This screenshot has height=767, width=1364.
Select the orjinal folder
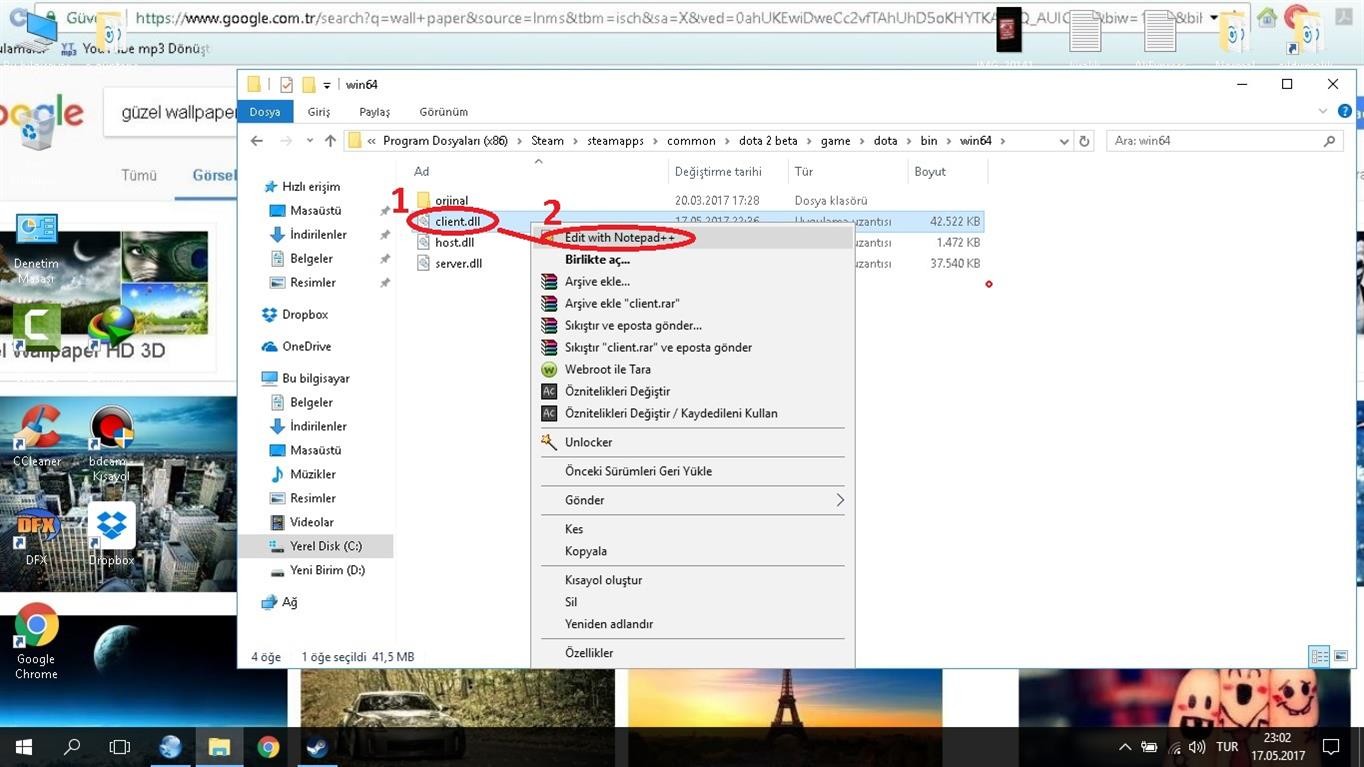(x=451, y=201)
